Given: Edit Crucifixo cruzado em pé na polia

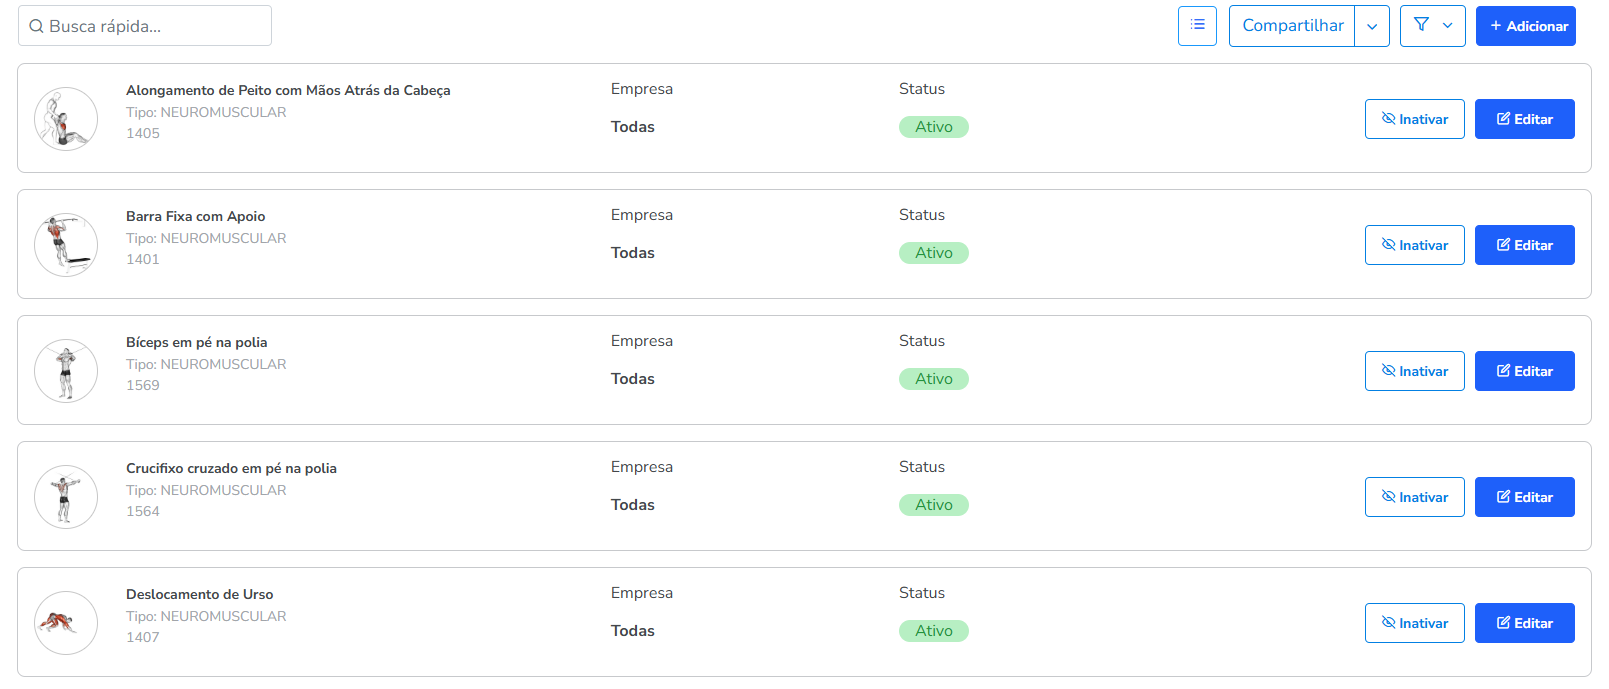Looking at the screenshot, I should (x=1524, y=497).
